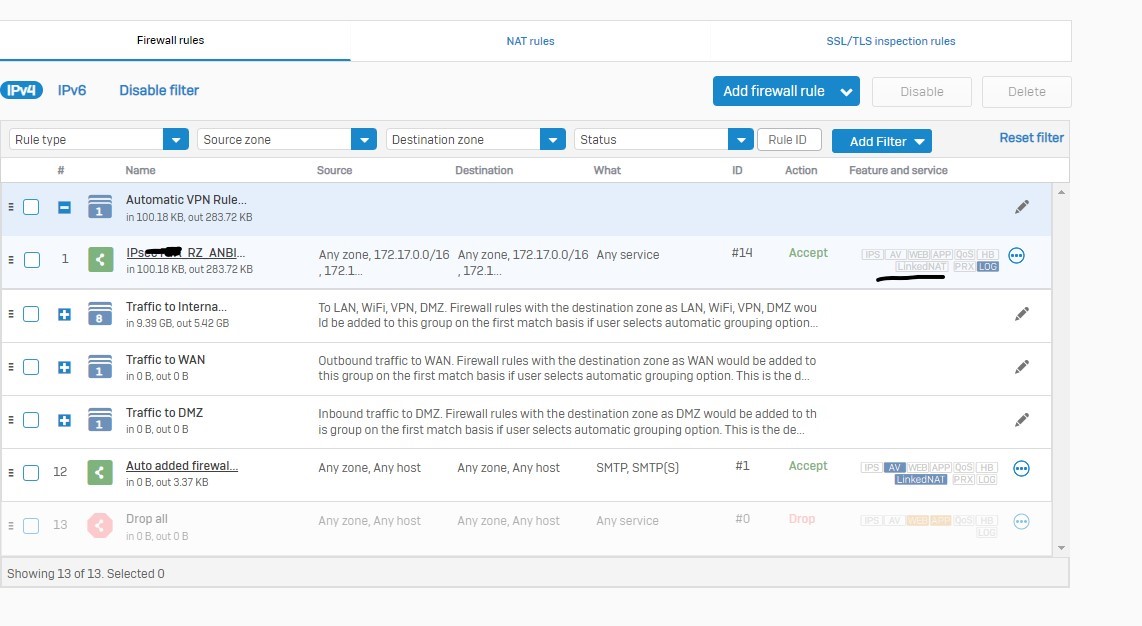The image size is (1142, 626).
Task: Click the Disable filter link
Action: tap(159, 90)
